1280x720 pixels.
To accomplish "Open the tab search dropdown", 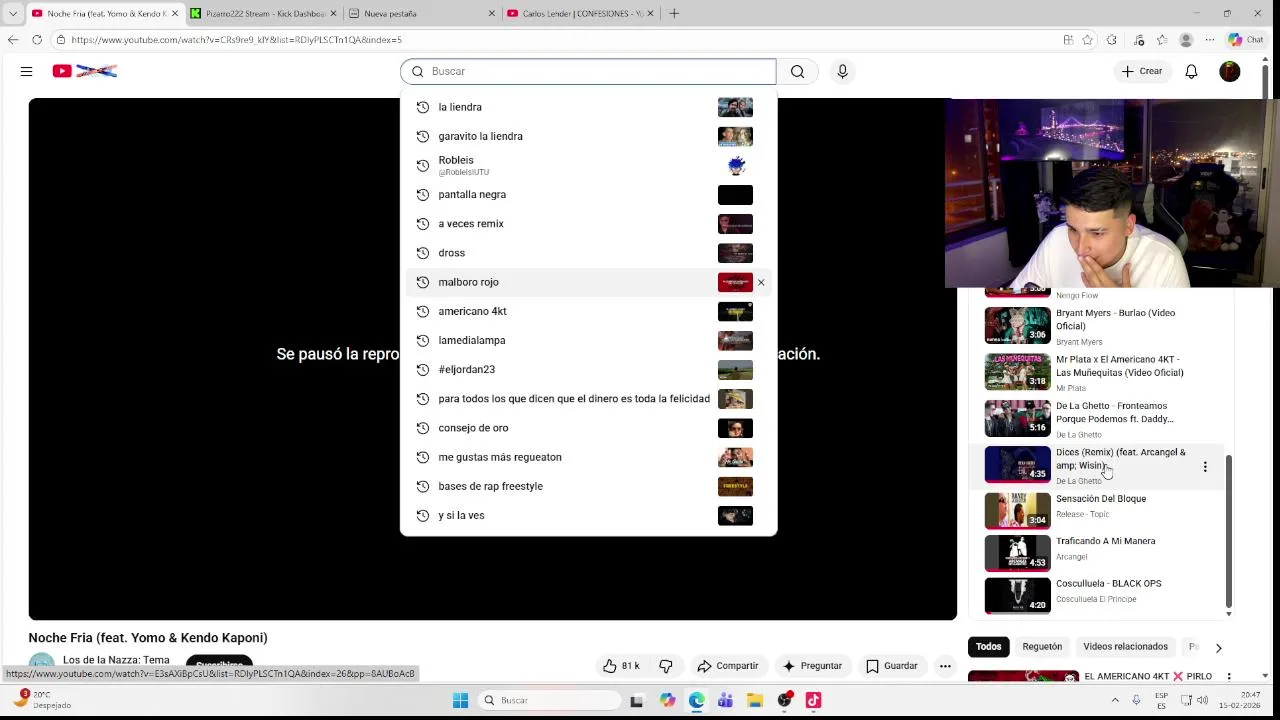I will coord(13,13).
